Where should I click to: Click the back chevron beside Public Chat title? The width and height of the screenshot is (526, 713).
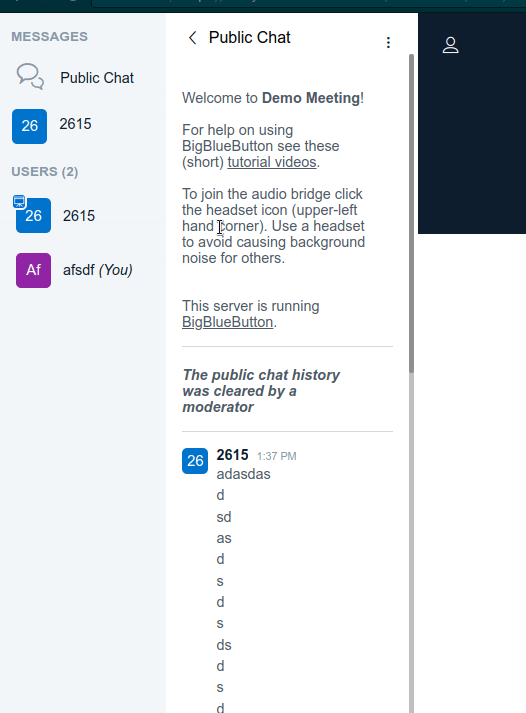coord(193,38)
